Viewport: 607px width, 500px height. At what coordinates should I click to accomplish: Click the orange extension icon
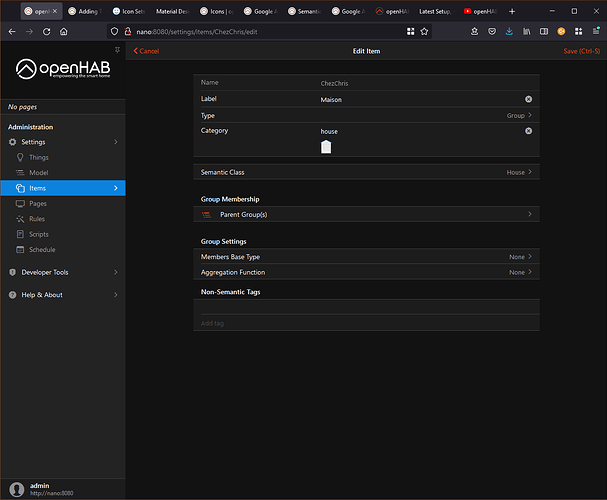(x=561, y=32)
